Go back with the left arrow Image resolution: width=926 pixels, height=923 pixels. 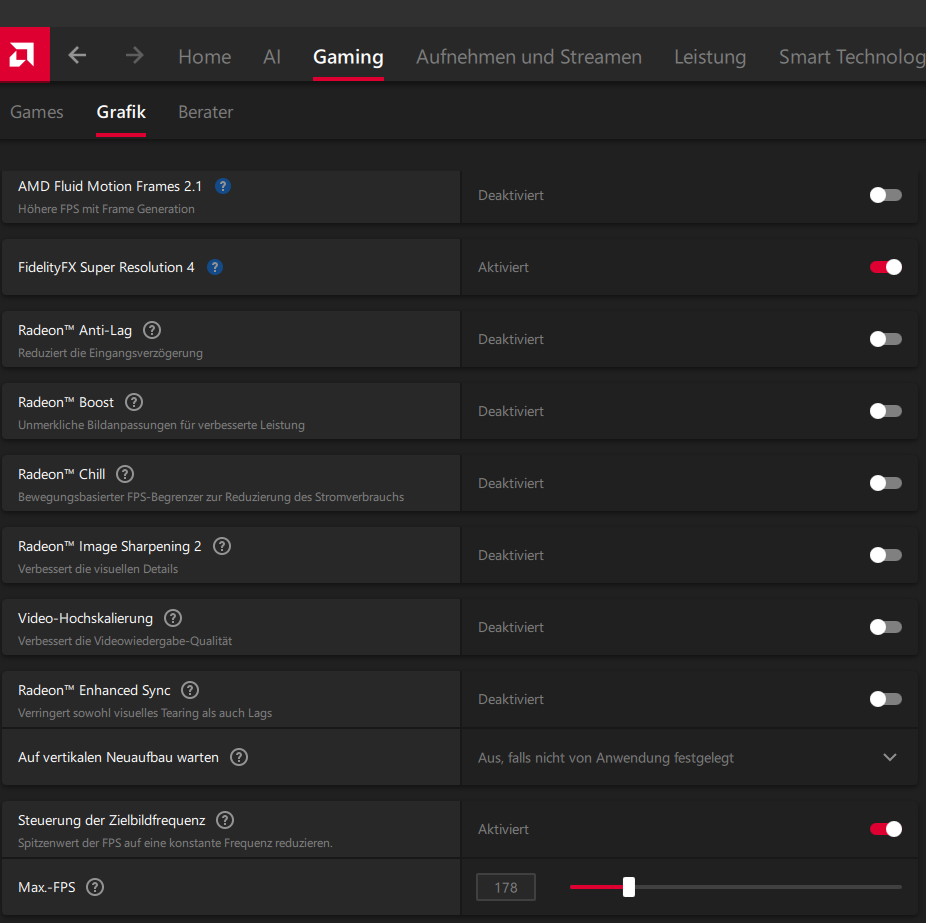[77, 56]
